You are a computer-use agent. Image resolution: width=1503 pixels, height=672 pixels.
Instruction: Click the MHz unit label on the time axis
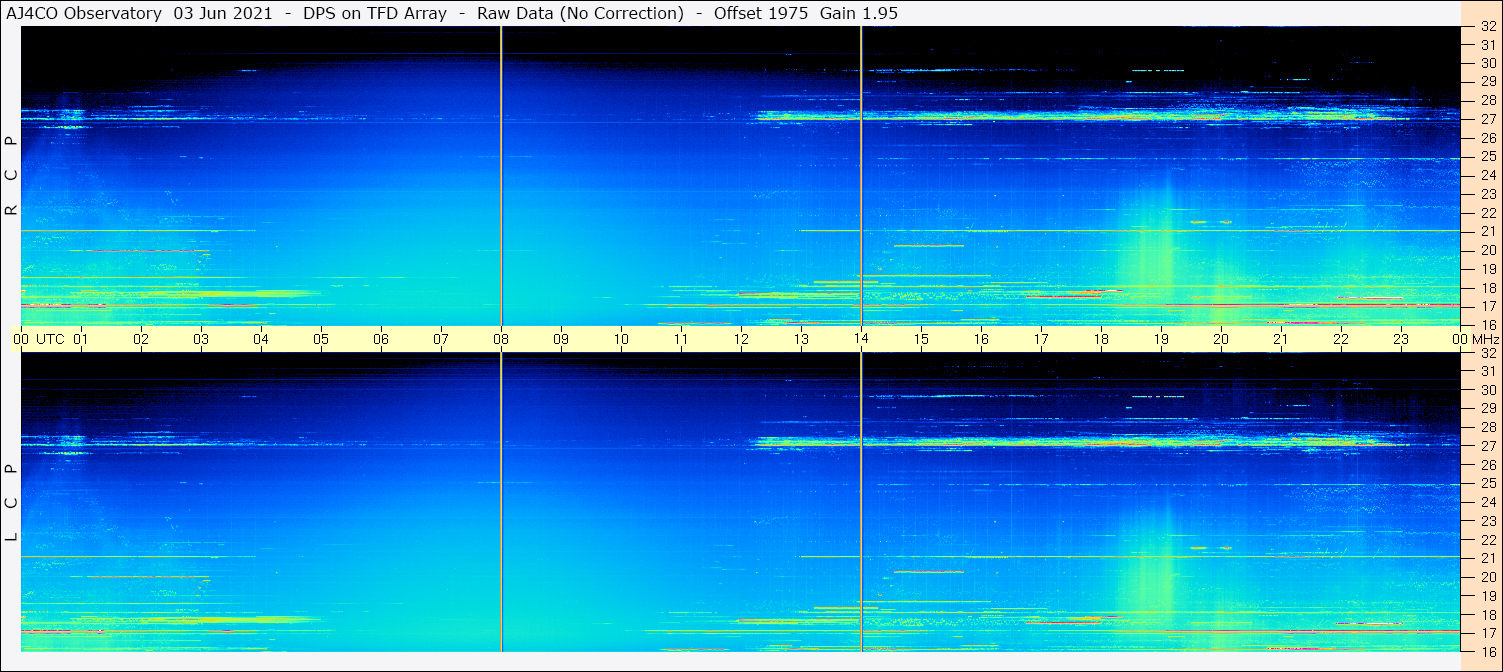(x=1484, y=339)
